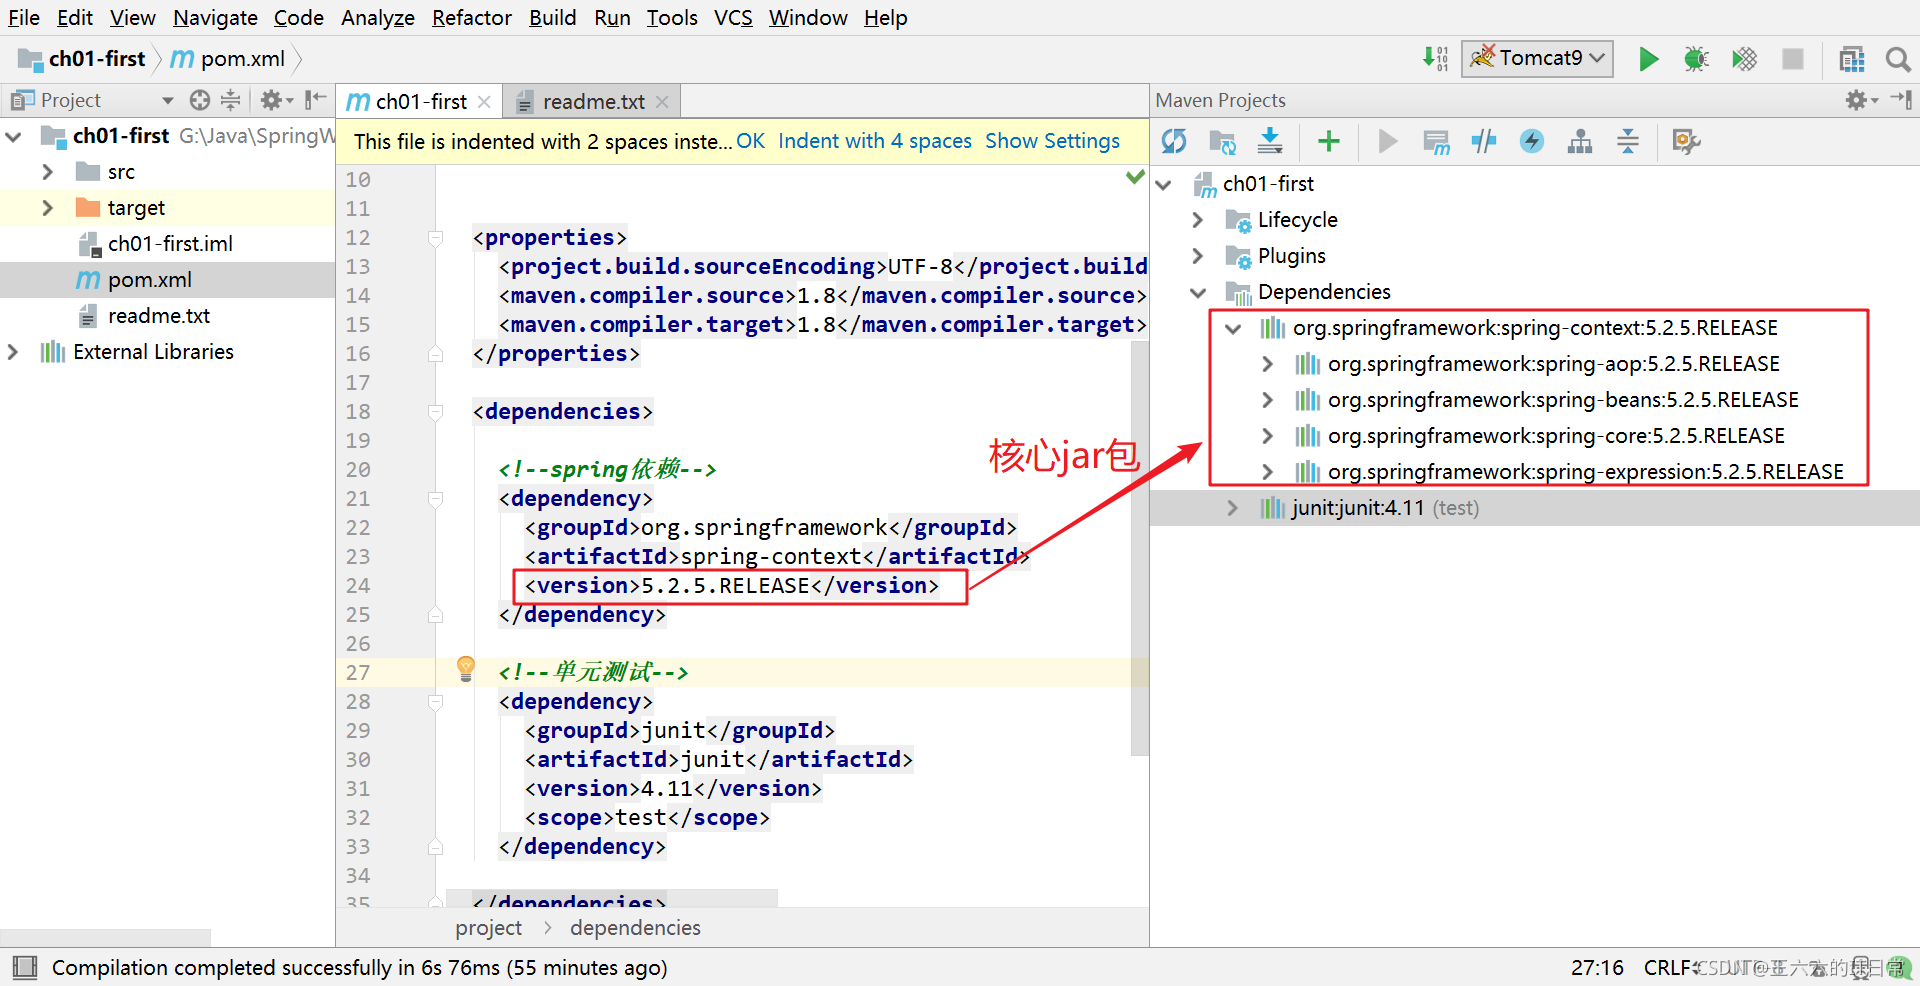Collapse the Dependencies node
Viewport: 1920px width, 986px height.
click(1197, 292)
